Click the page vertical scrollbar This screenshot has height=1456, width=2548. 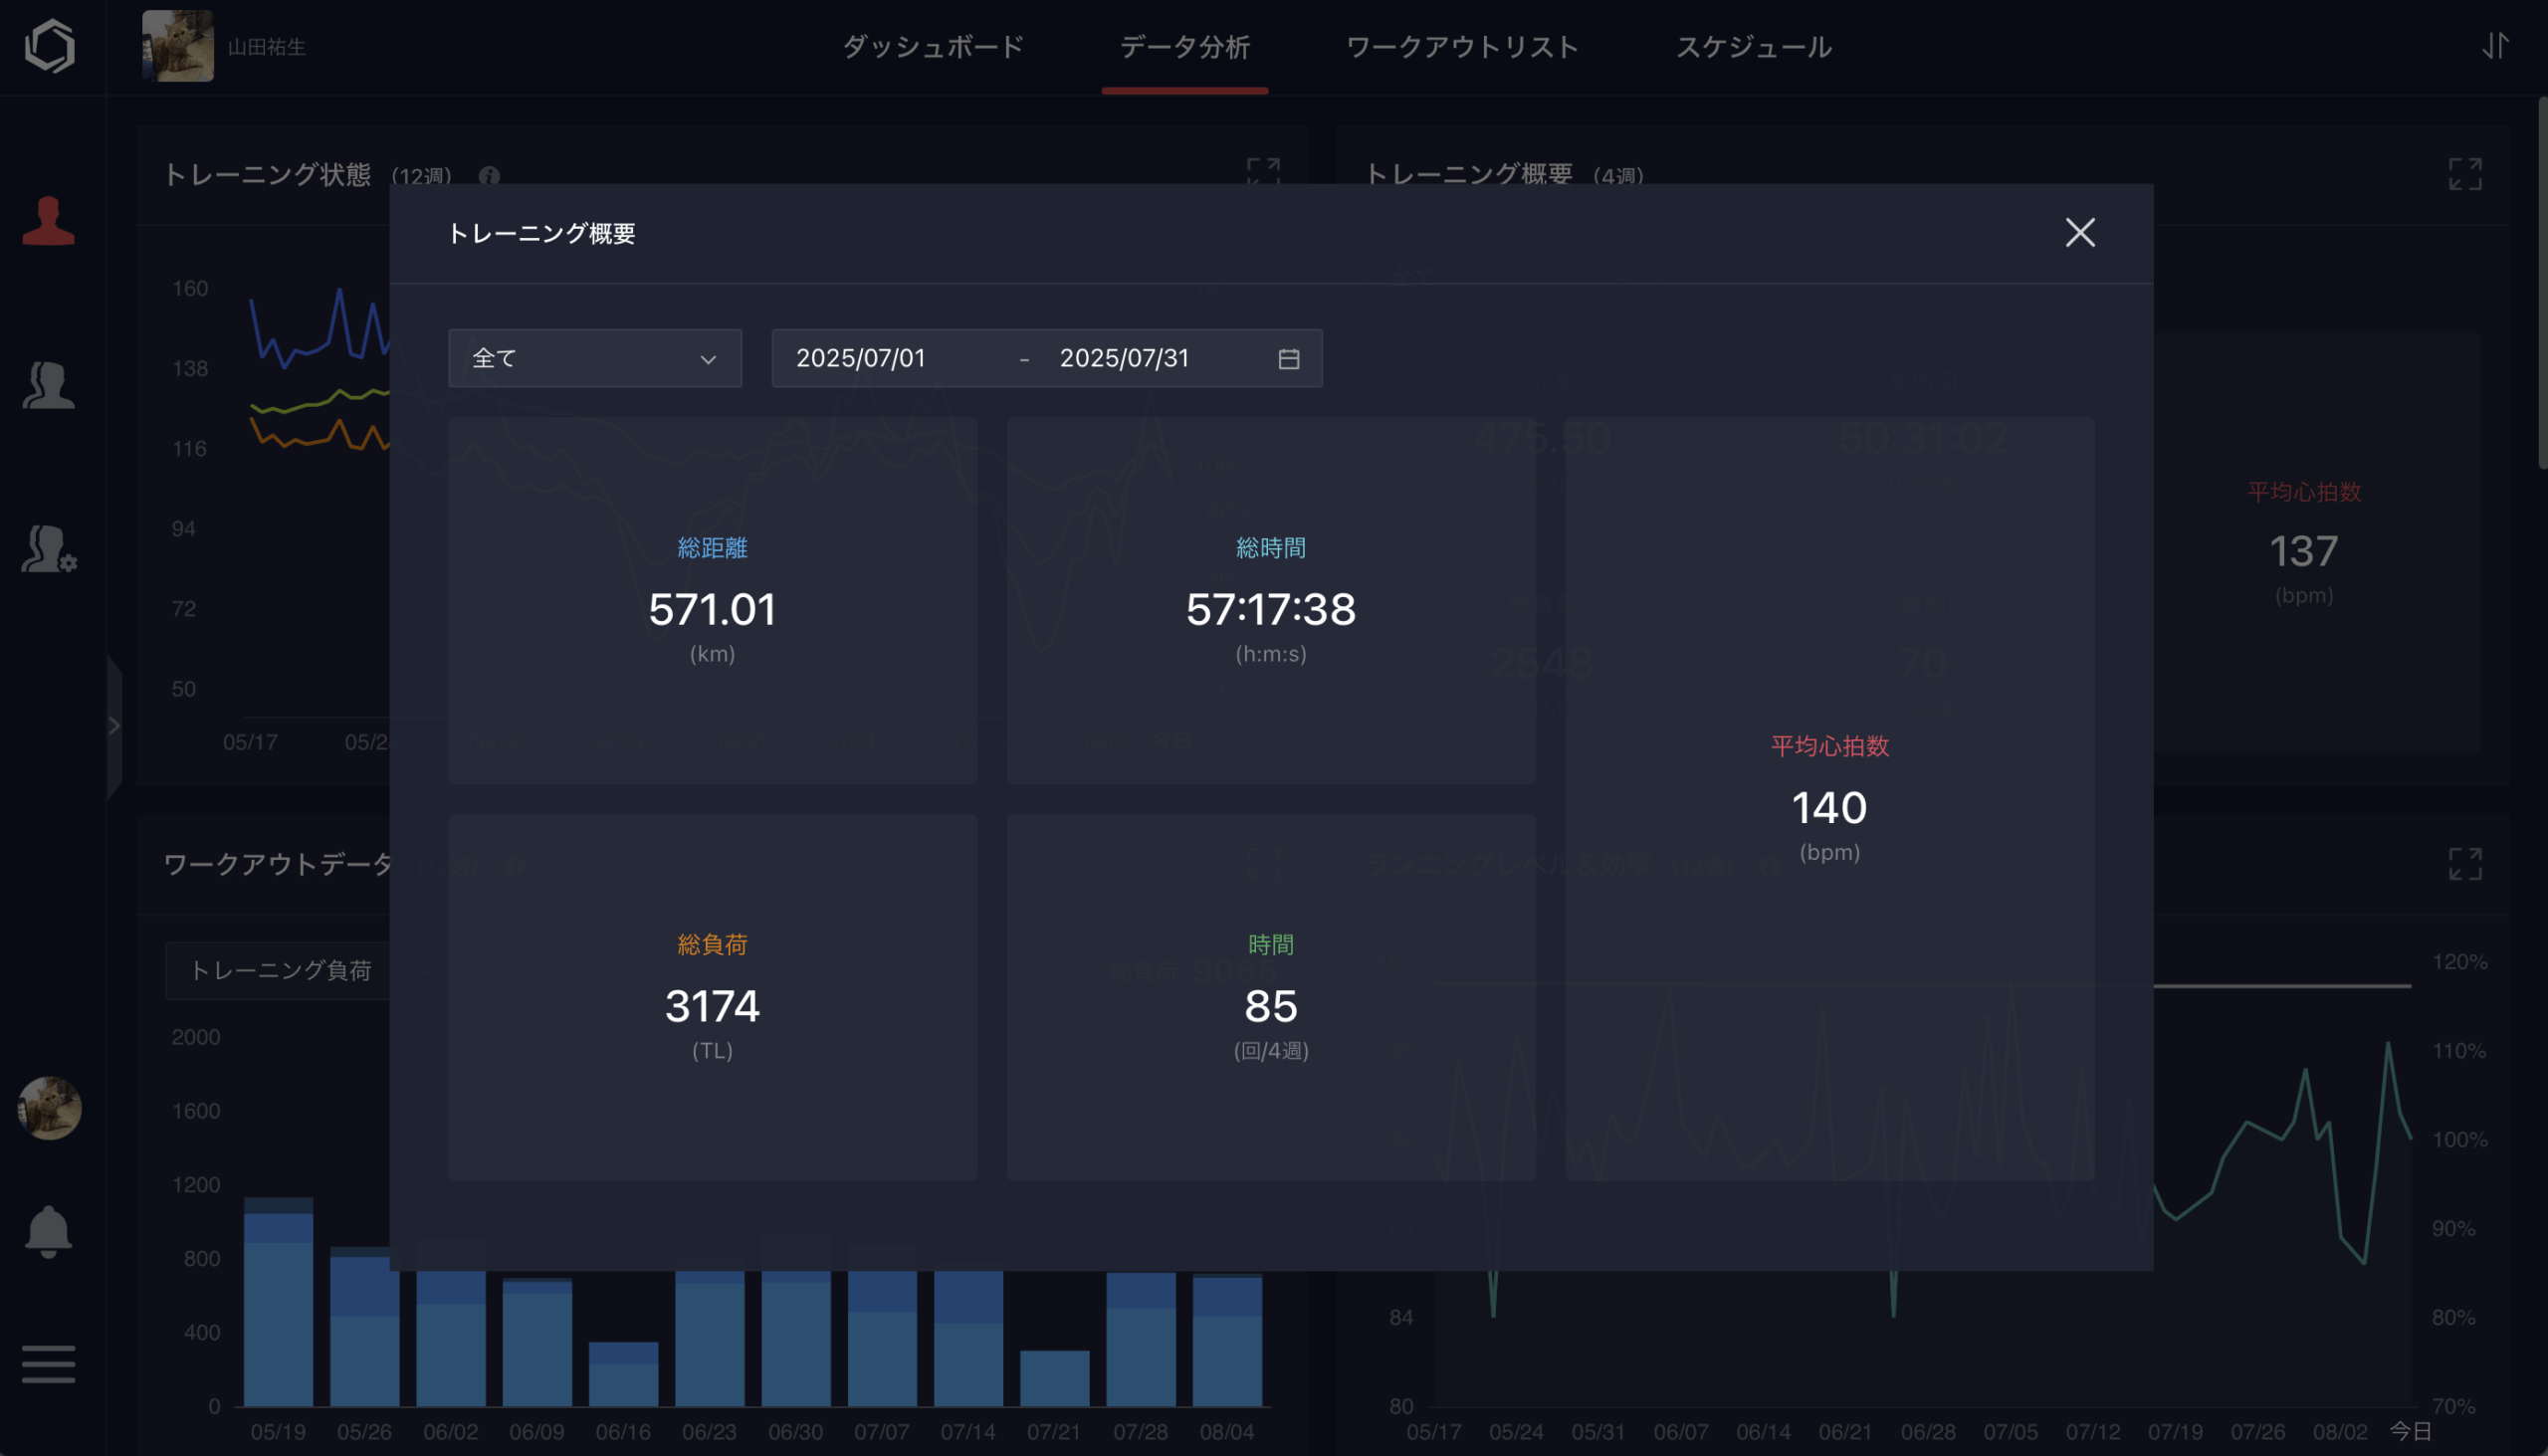2542,285
